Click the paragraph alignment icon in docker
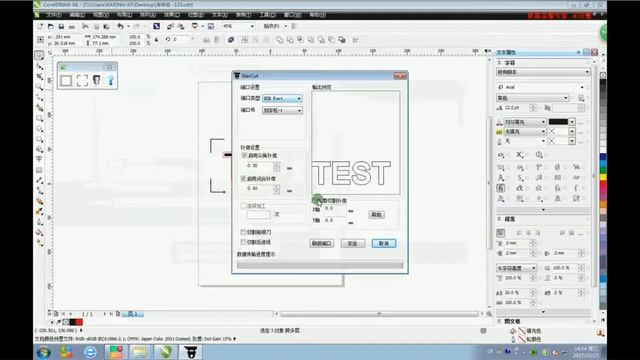The width and height of the screenshot is (640, 360). [501, 233]
